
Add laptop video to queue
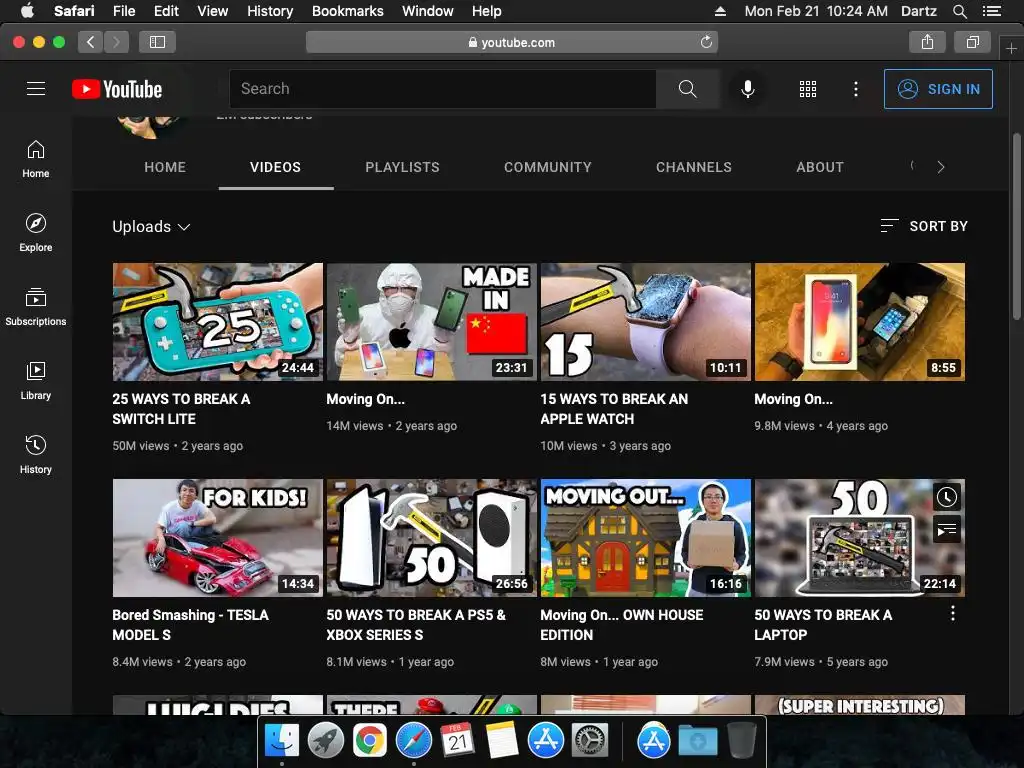[x=946, y=530]
